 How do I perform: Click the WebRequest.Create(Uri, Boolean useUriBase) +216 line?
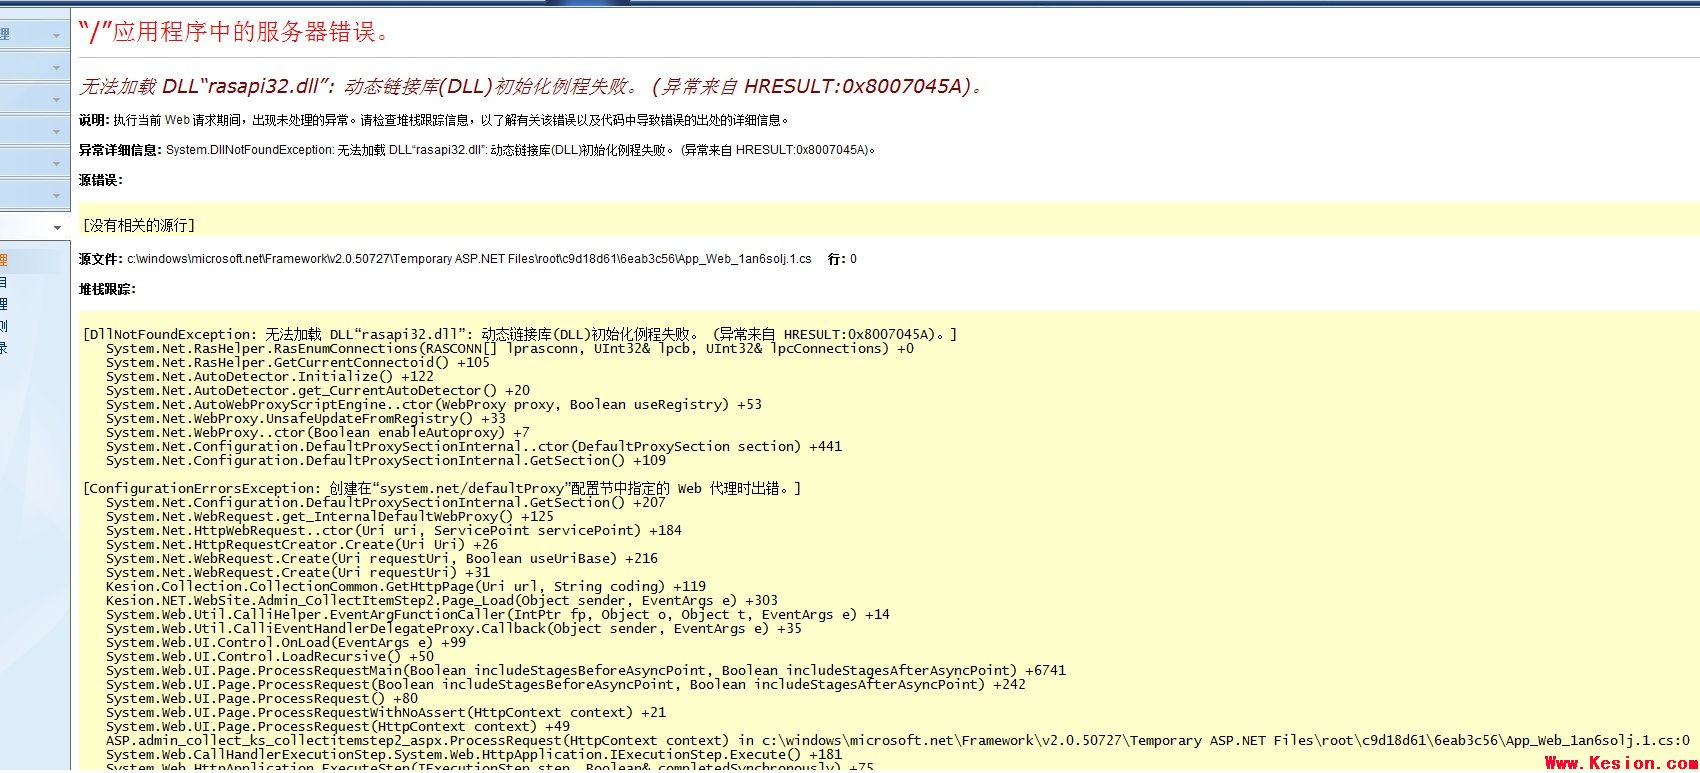[382, 559]
